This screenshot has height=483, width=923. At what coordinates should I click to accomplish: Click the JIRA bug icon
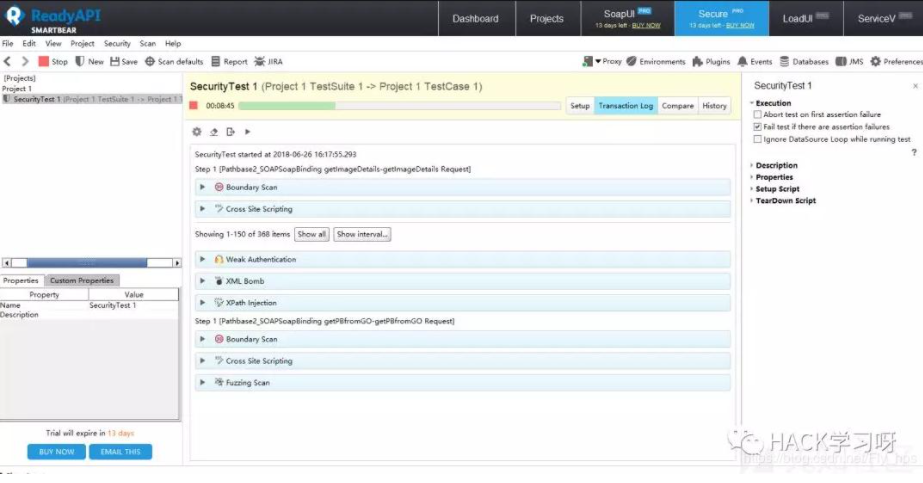259,61
